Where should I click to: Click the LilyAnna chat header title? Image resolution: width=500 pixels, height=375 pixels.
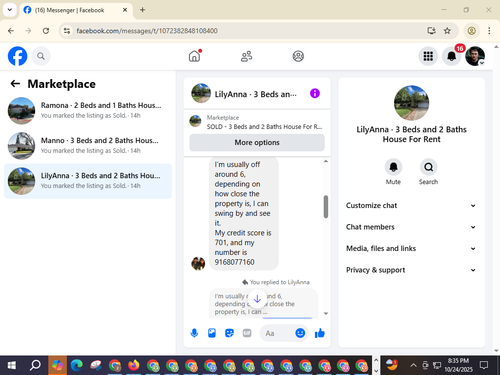coord(255,94)
